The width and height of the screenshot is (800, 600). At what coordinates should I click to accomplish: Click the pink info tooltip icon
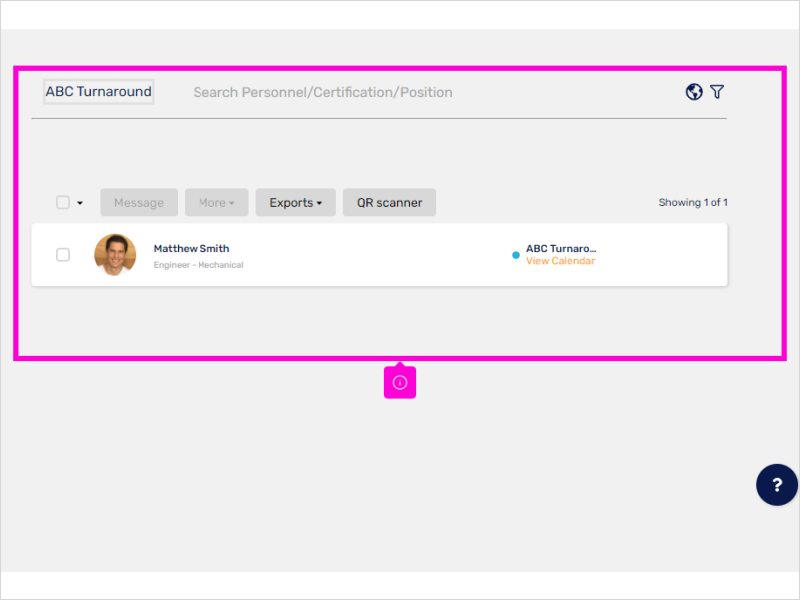(x=400, y=382)
